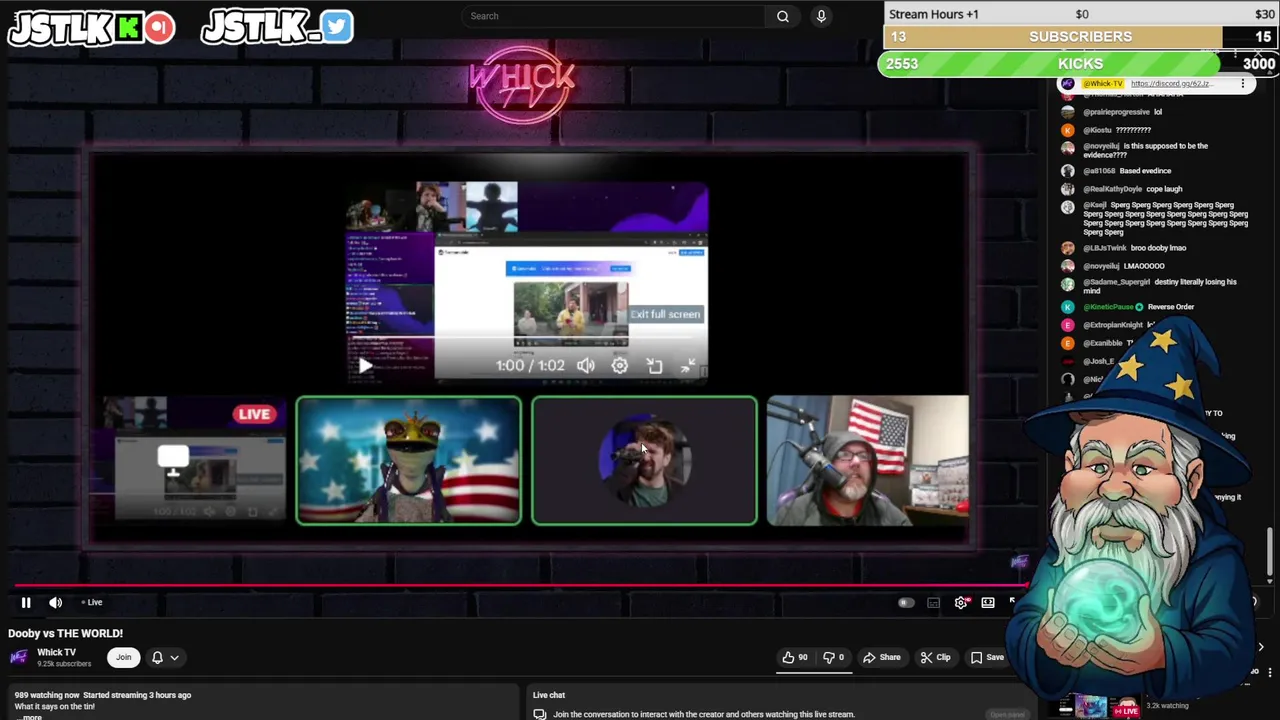Toggle autoplay switch in player controls

click(x=906, y=602)
